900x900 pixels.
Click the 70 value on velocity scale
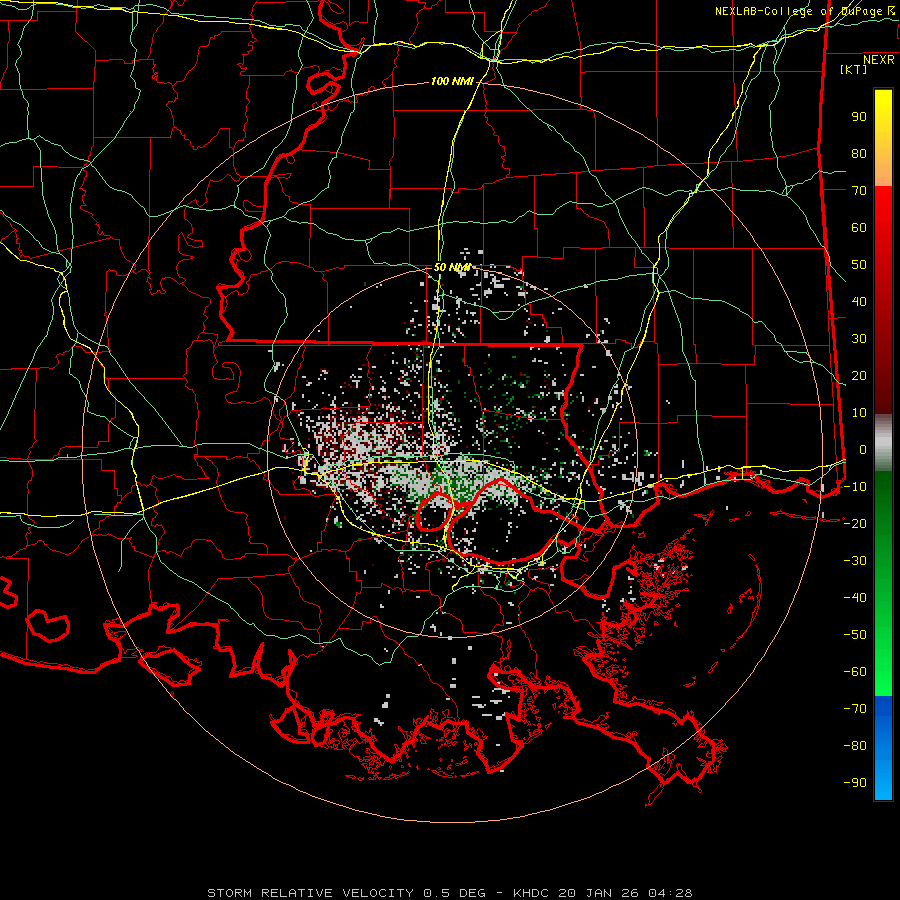pyautogui.click(x=859, y=191)
